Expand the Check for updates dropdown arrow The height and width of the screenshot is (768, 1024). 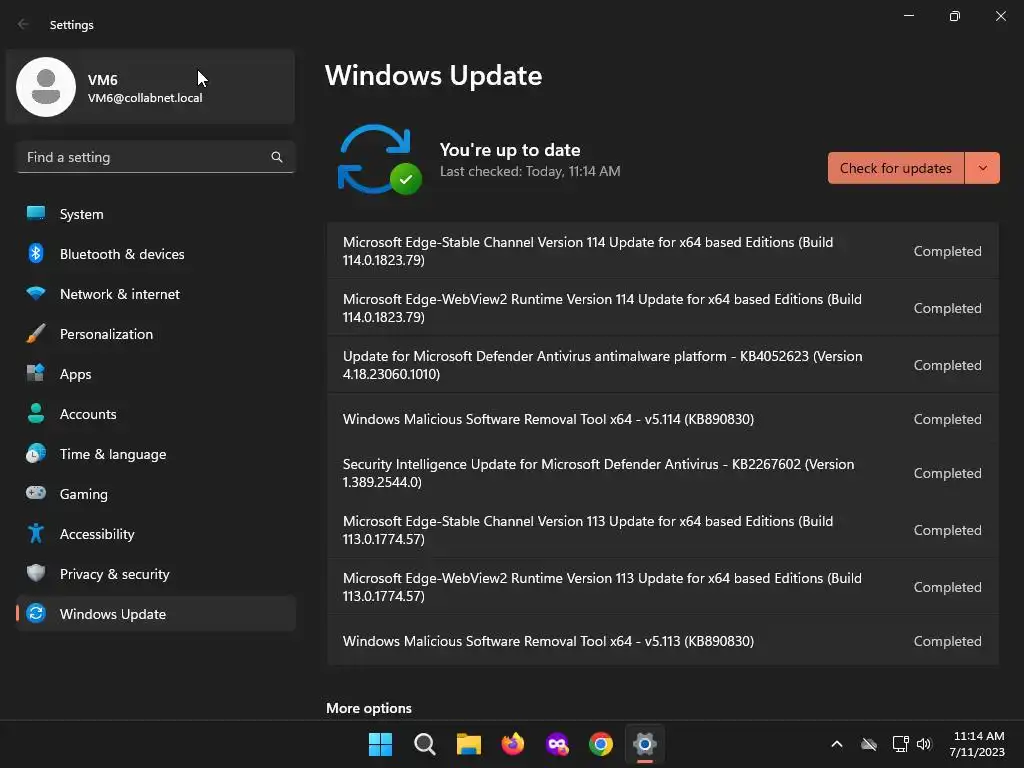point(982,168)
